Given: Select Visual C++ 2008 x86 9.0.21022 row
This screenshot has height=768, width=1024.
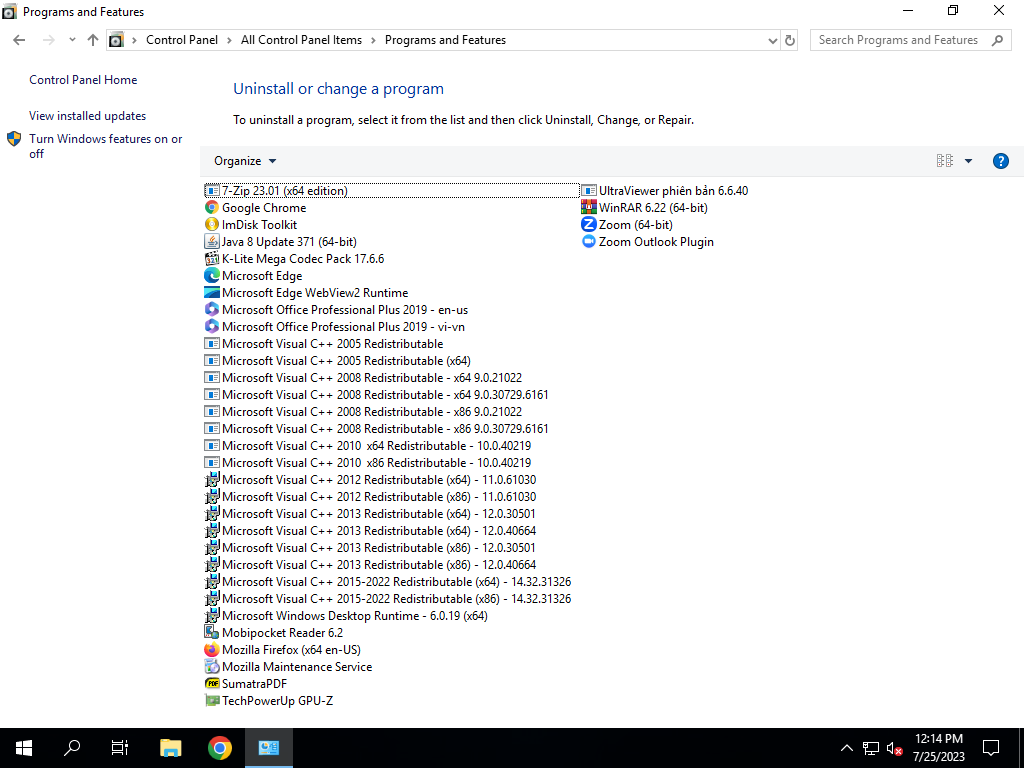Looking at the screenshot, I should click(x=364, y=411).
